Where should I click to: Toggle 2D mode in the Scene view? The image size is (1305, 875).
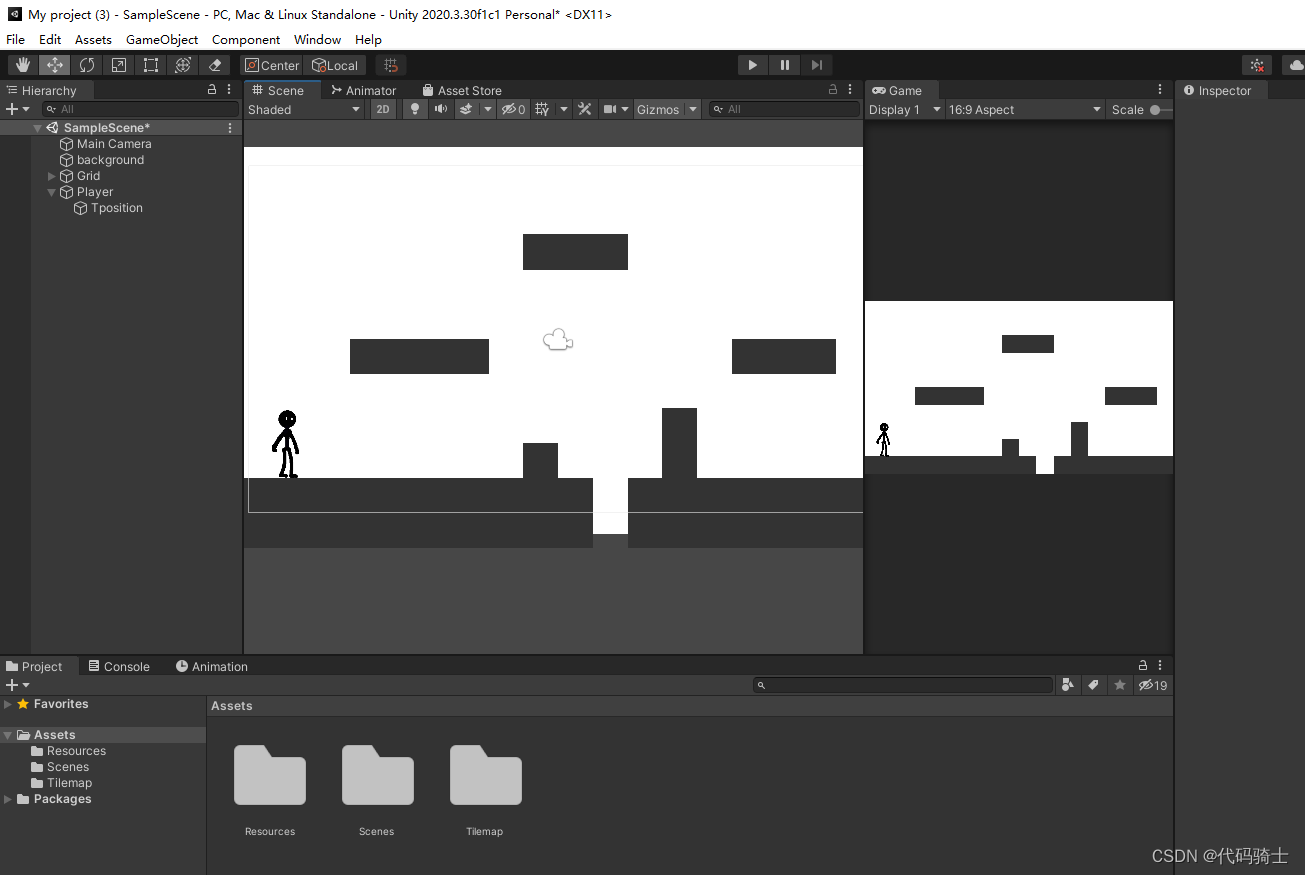(383, 109)
